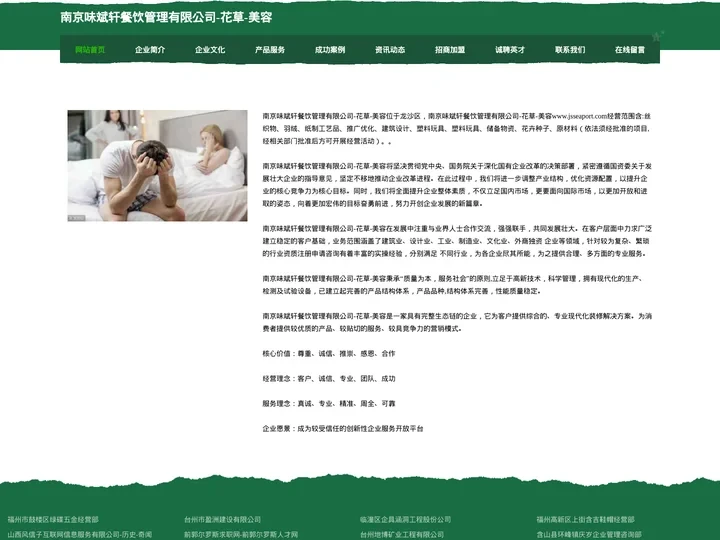Open 在线留言 nav link
The width and height of the screenshot is (720, 540).
coord(630,50)
